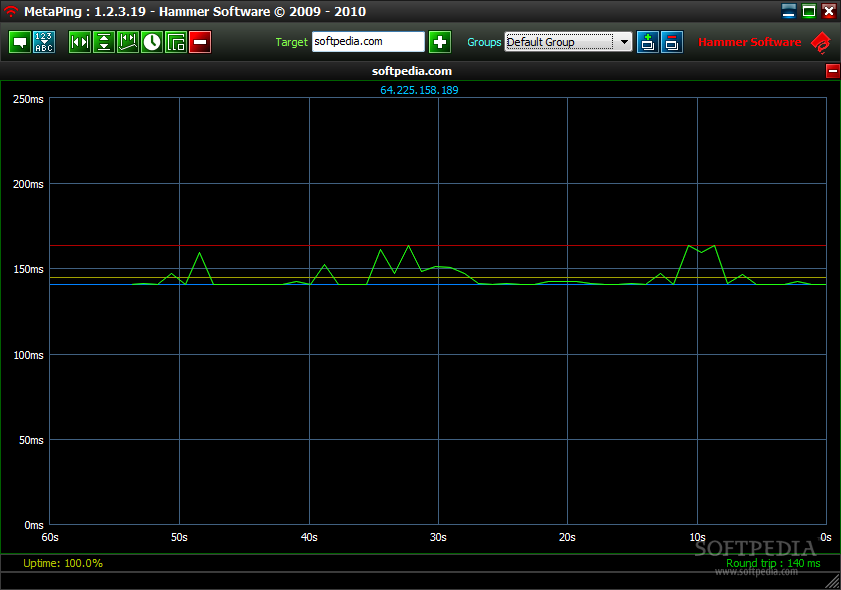
Task: Click the Uptime: 100.0% status text
Action: click(x=63, y=563)
